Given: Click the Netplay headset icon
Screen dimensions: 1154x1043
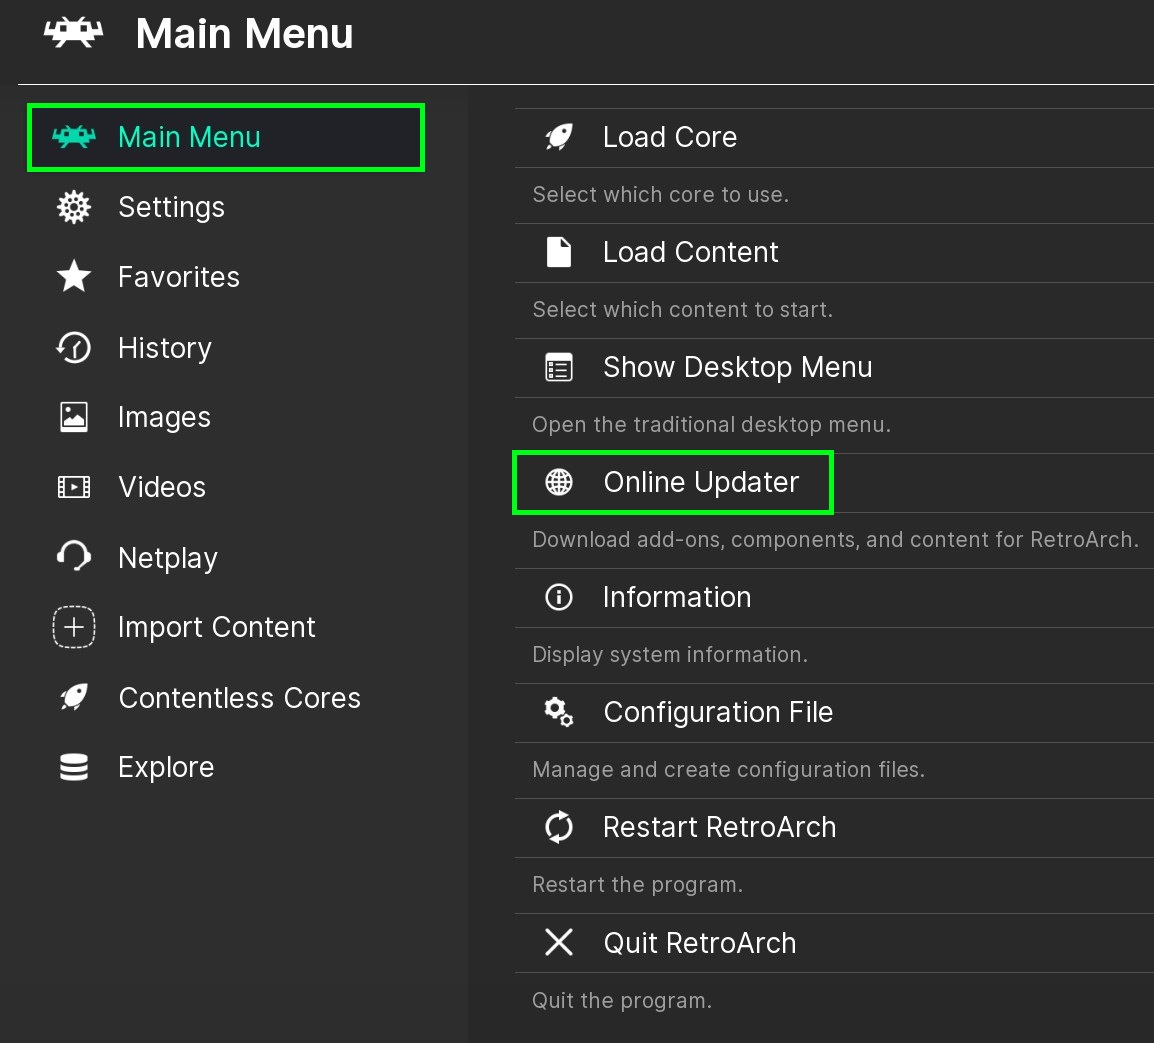Looking at the screenshot, I should pyautogui.click(x=74, y=557).
